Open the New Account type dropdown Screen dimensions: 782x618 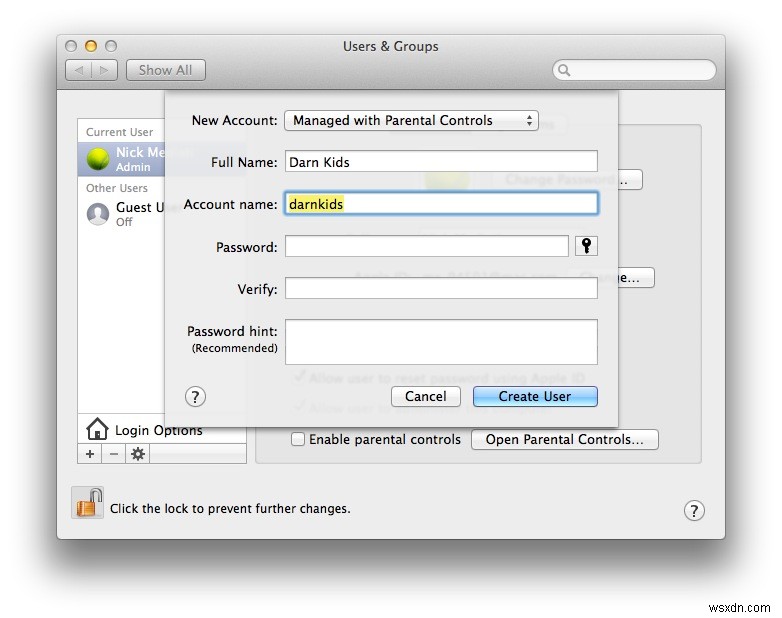pos(411,121)
